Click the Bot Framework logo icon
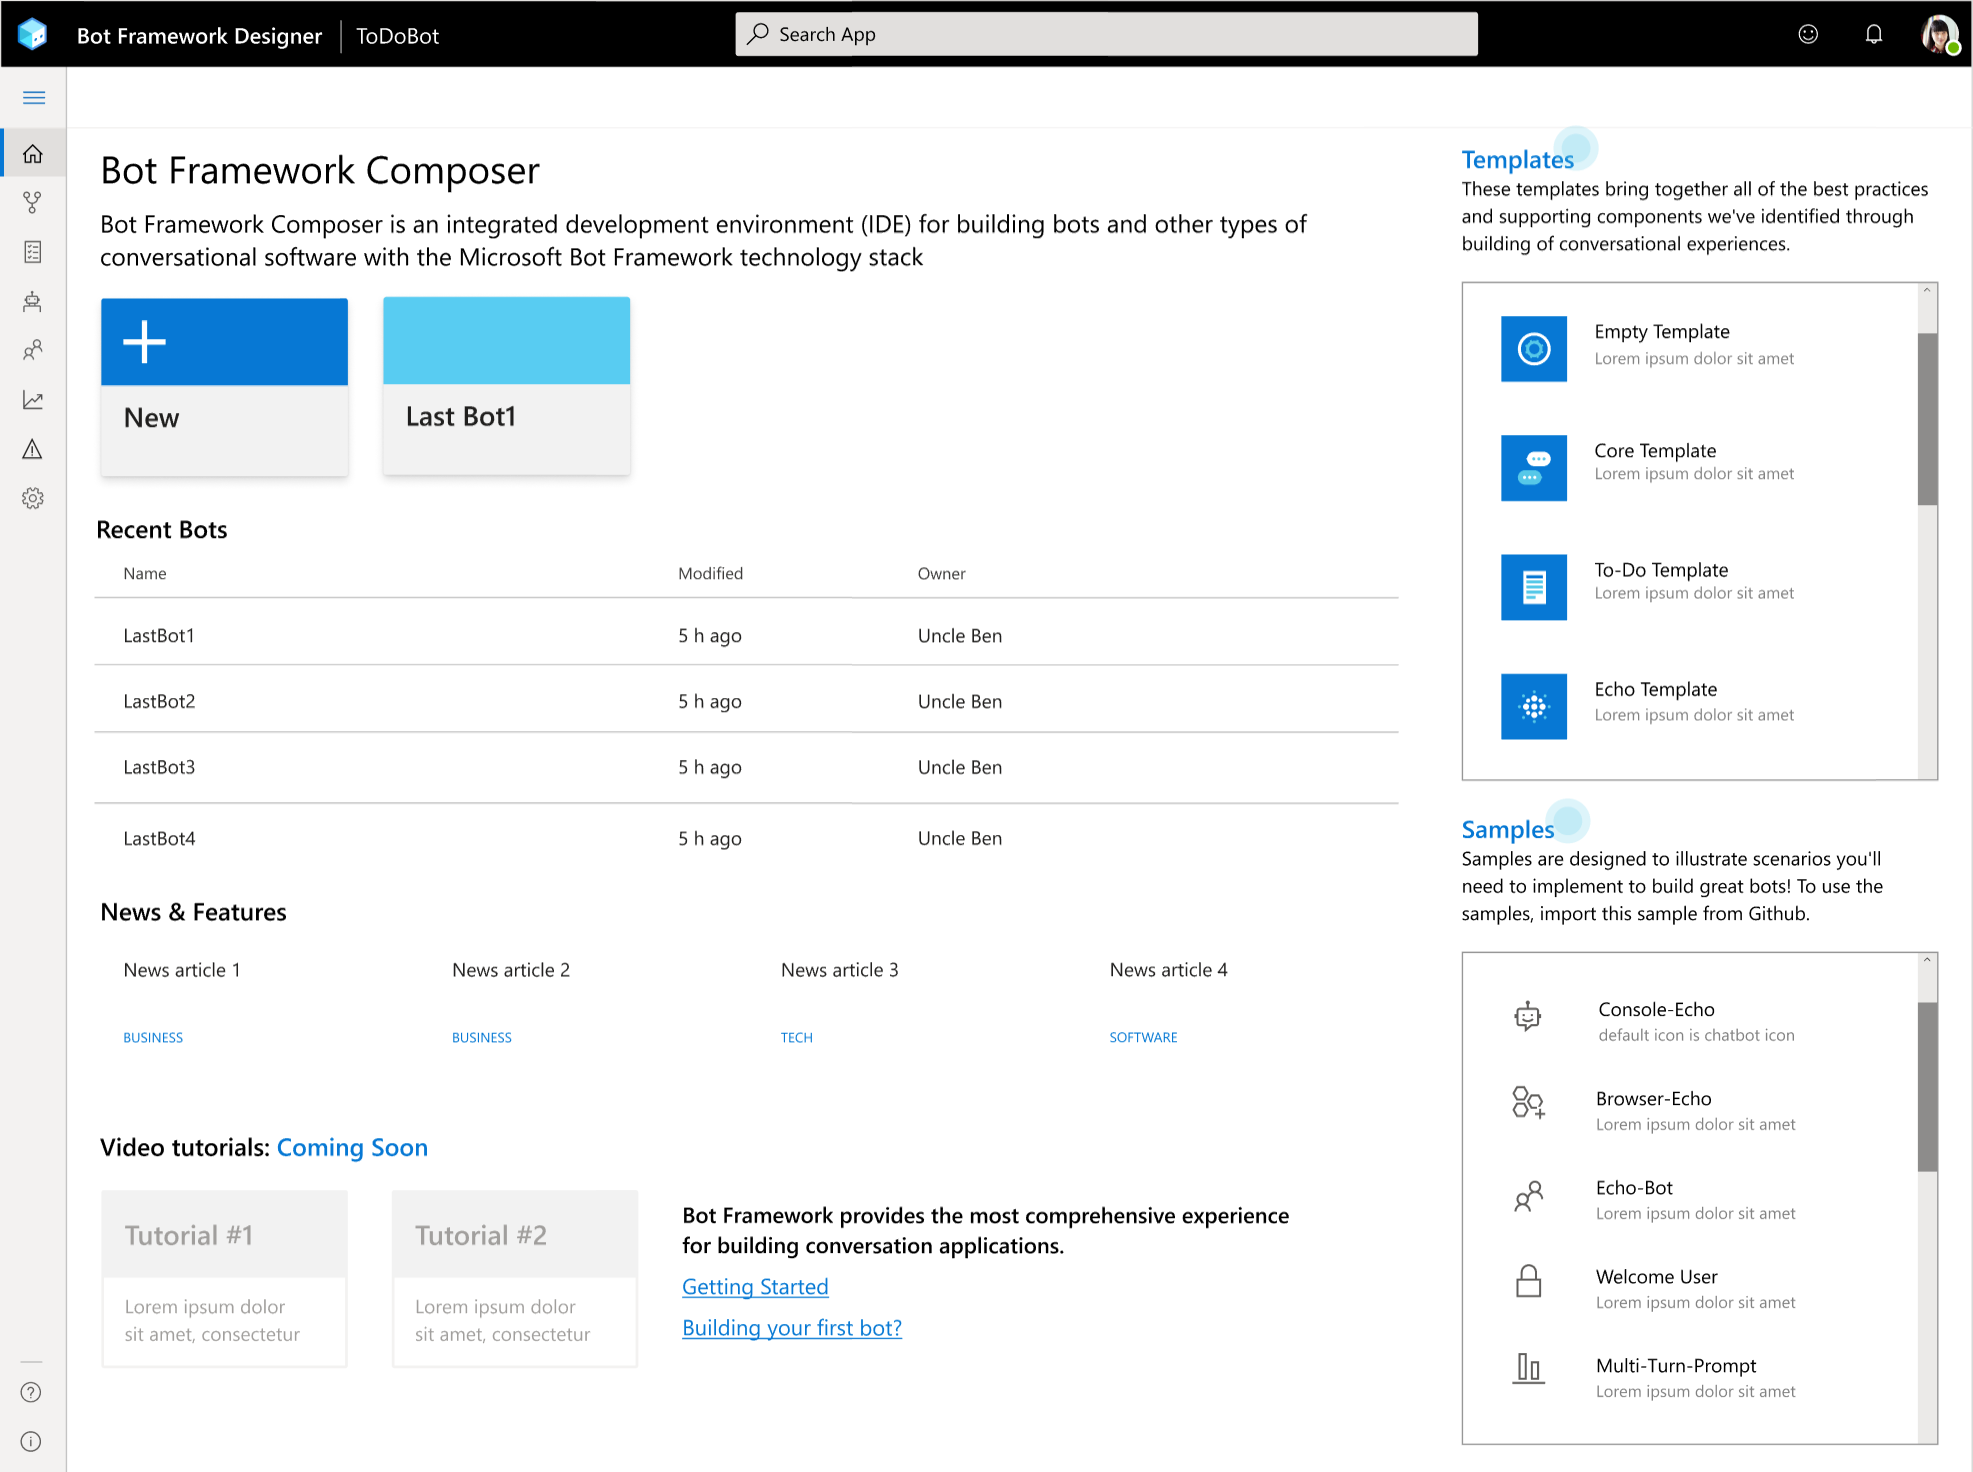This screenshot has width=1973, height=1472. (x=33, y=34)
